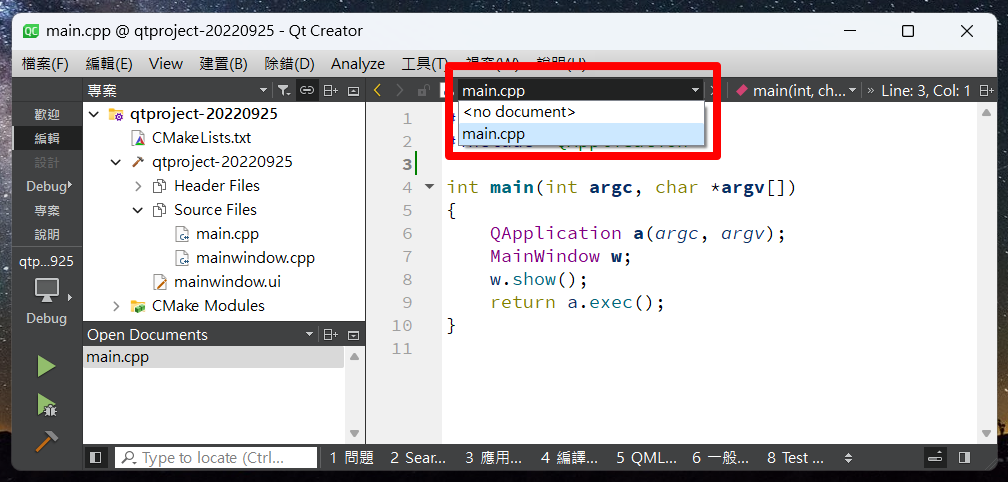This screenshot has width=1008, height=482.
Task: Click Open Documents scrollbar down arrow
Action: pyautogui.click(x=354, y=433)
